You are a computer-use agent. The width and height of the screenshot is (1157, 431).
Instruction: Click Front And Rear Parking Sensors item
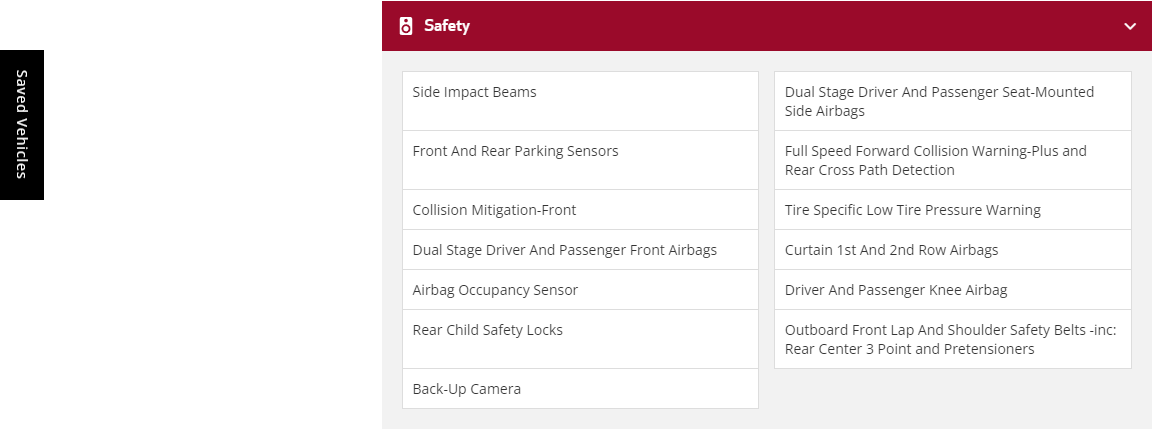[516, 151]
